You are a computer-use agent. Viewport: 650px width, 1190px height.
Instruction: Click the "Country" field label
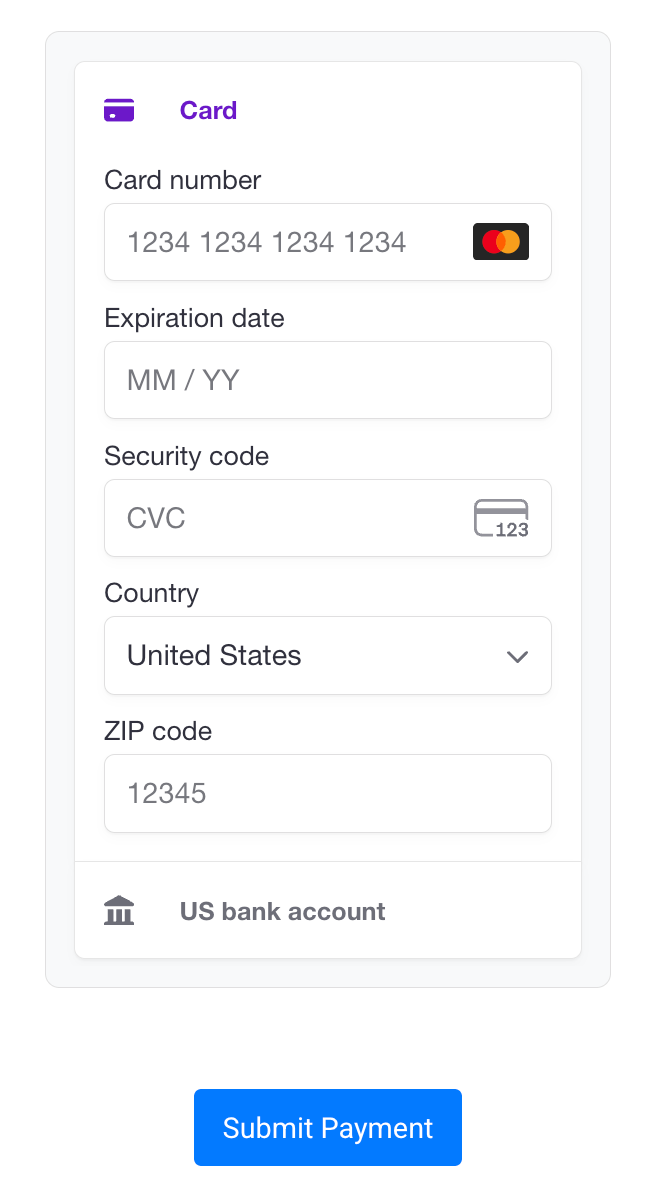(x=151, y=593)
